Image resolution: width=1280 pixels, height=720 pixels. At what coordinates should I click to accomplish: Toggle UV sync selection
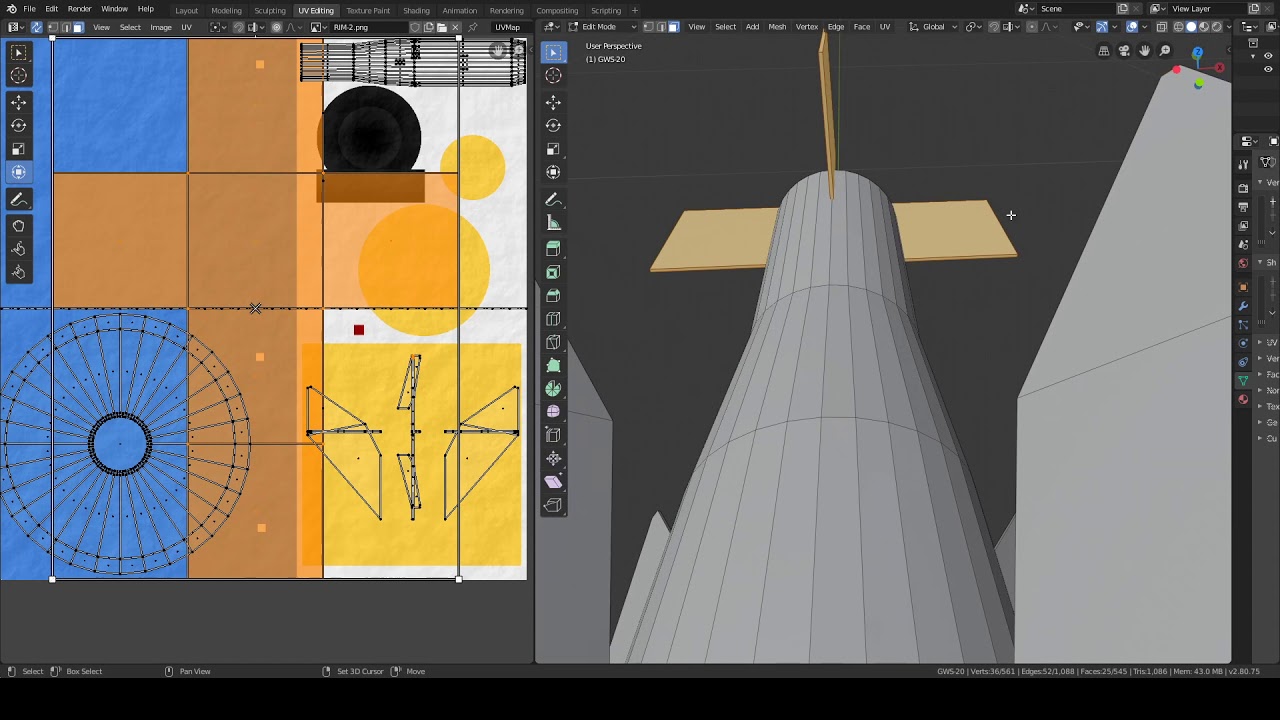pyautogui.click(x=36, y=27)
